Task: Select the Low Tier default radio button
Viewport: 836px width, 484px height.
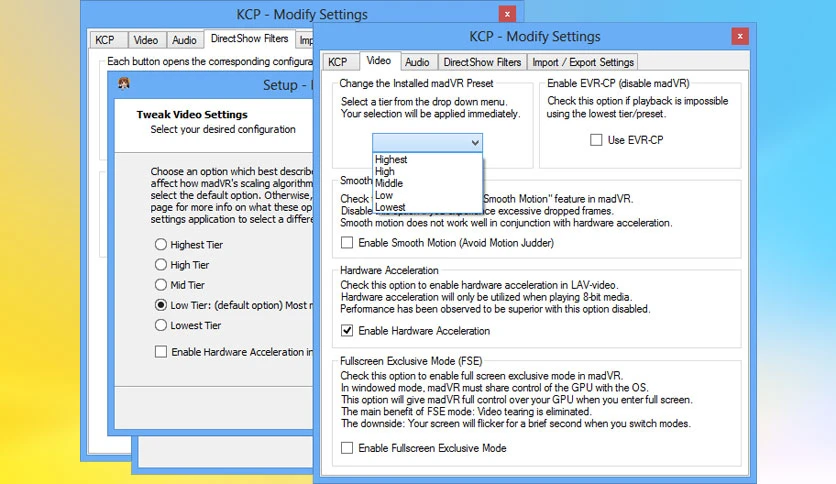Action: coord(160,305)
